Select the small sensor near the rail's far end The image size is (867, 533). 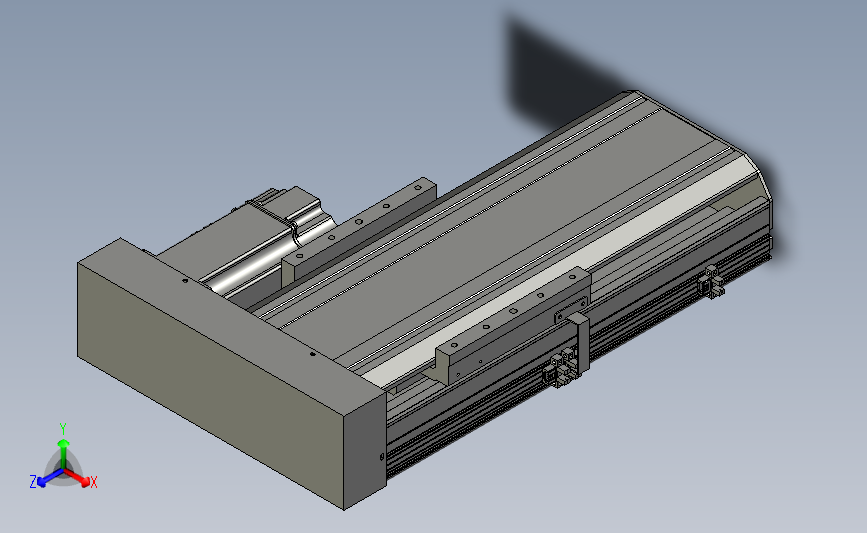711,283
